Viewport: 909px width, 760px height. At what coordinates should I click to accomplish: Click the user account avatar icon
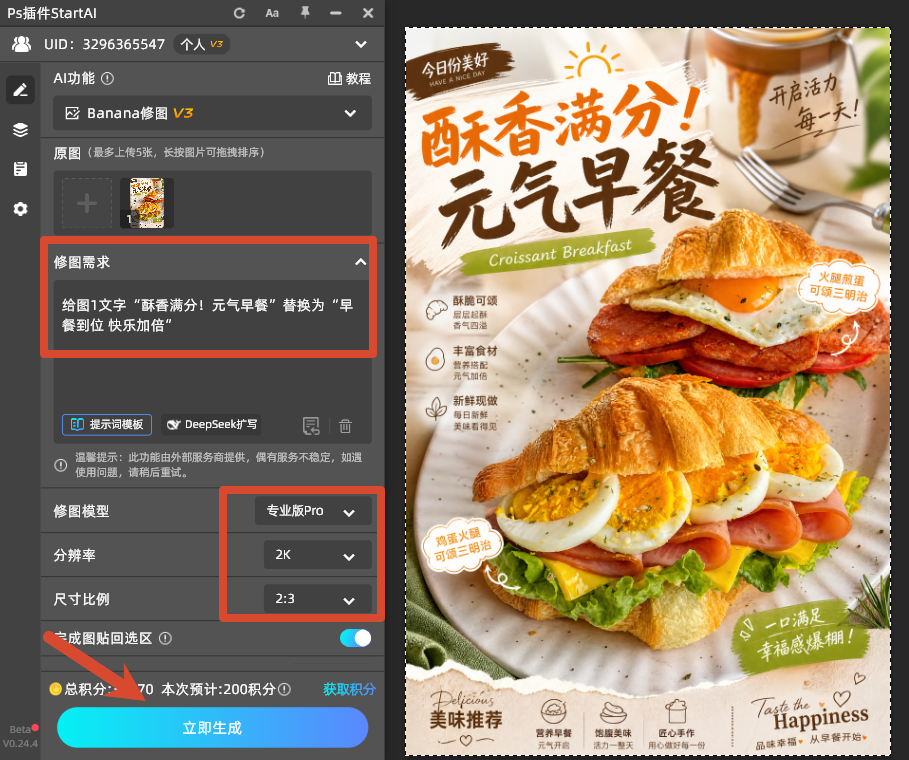[21, 44]
